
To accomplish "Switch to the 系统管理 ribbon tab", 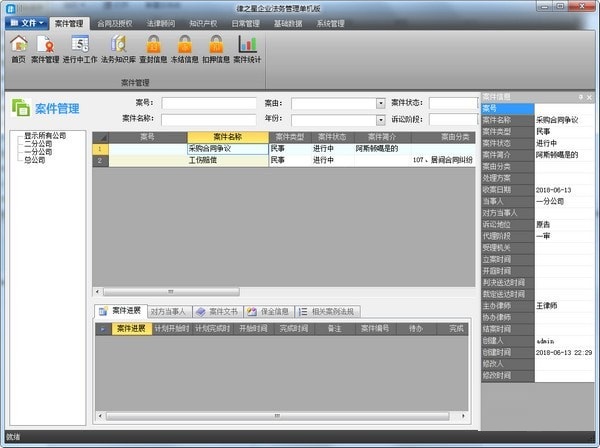I will pos(330,23).
